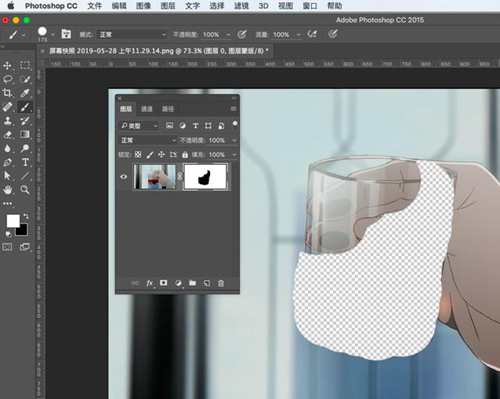
Task: Click the delete layer trash icon
Action: [221, 283]
